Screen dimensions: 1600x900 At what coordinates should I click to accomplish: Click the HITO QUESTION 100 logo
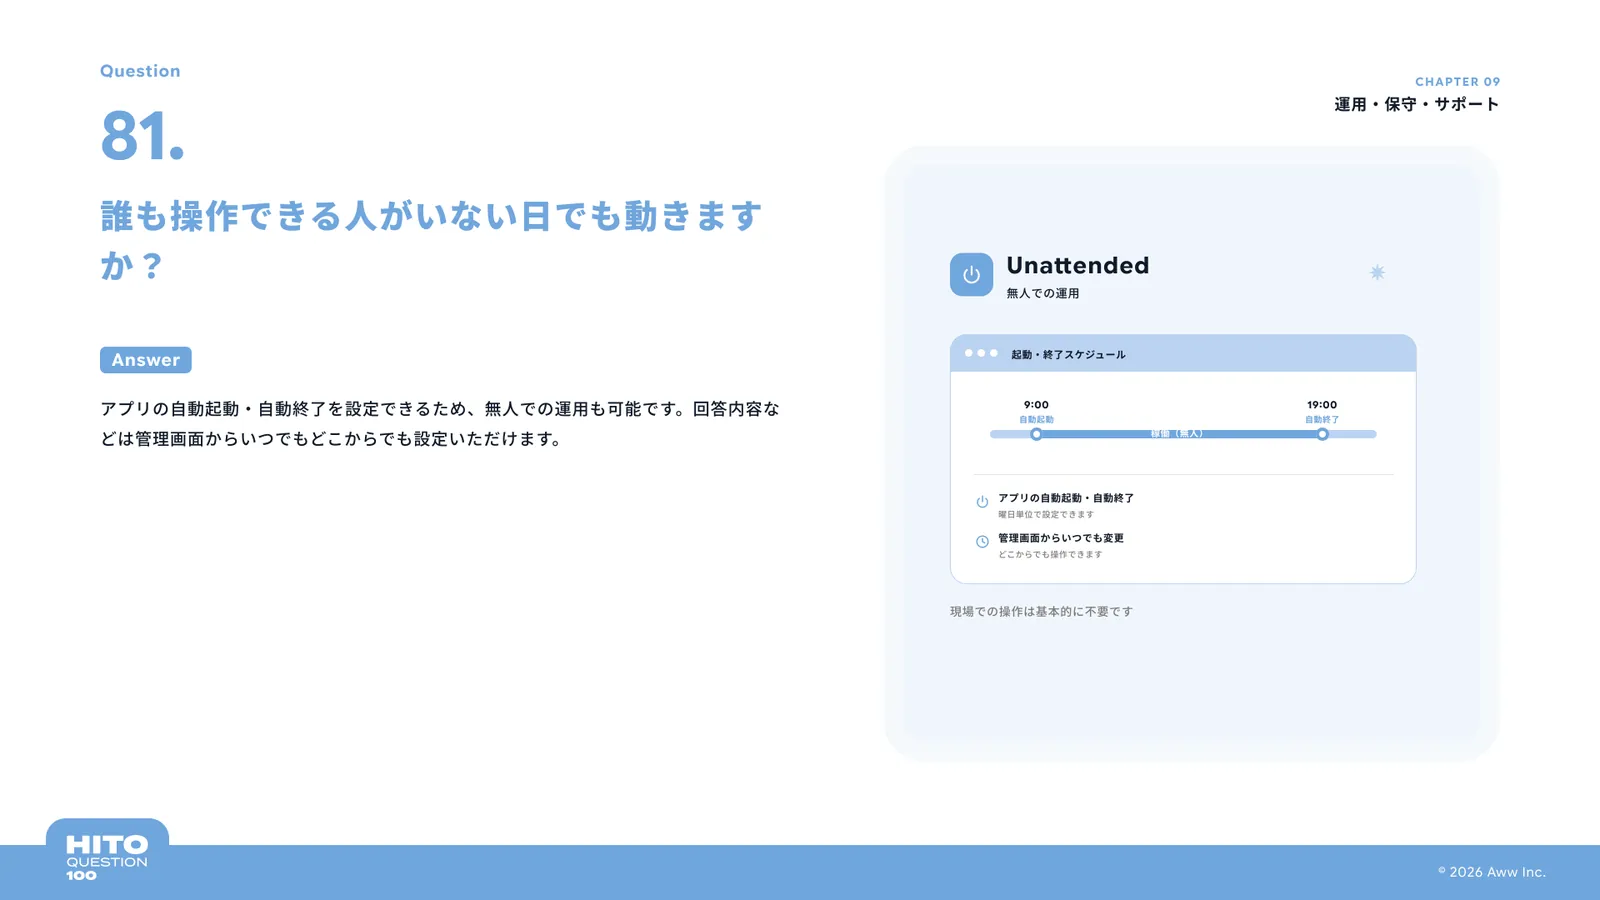click(107, 858)
